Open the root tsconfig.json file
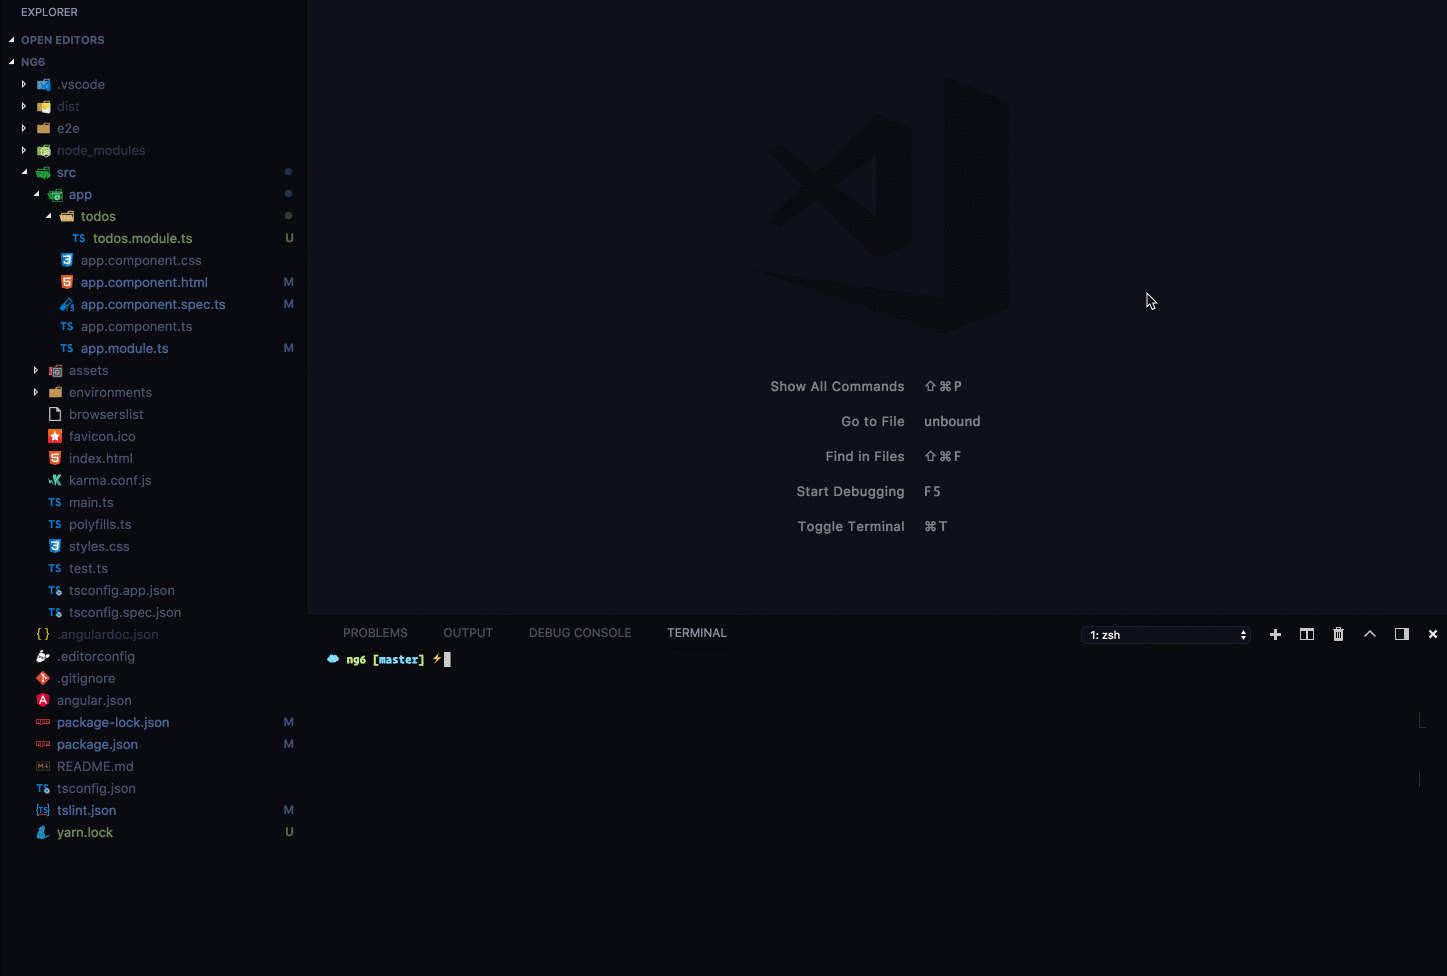Viewport: 1447px width, 976px height. point(96,788)
